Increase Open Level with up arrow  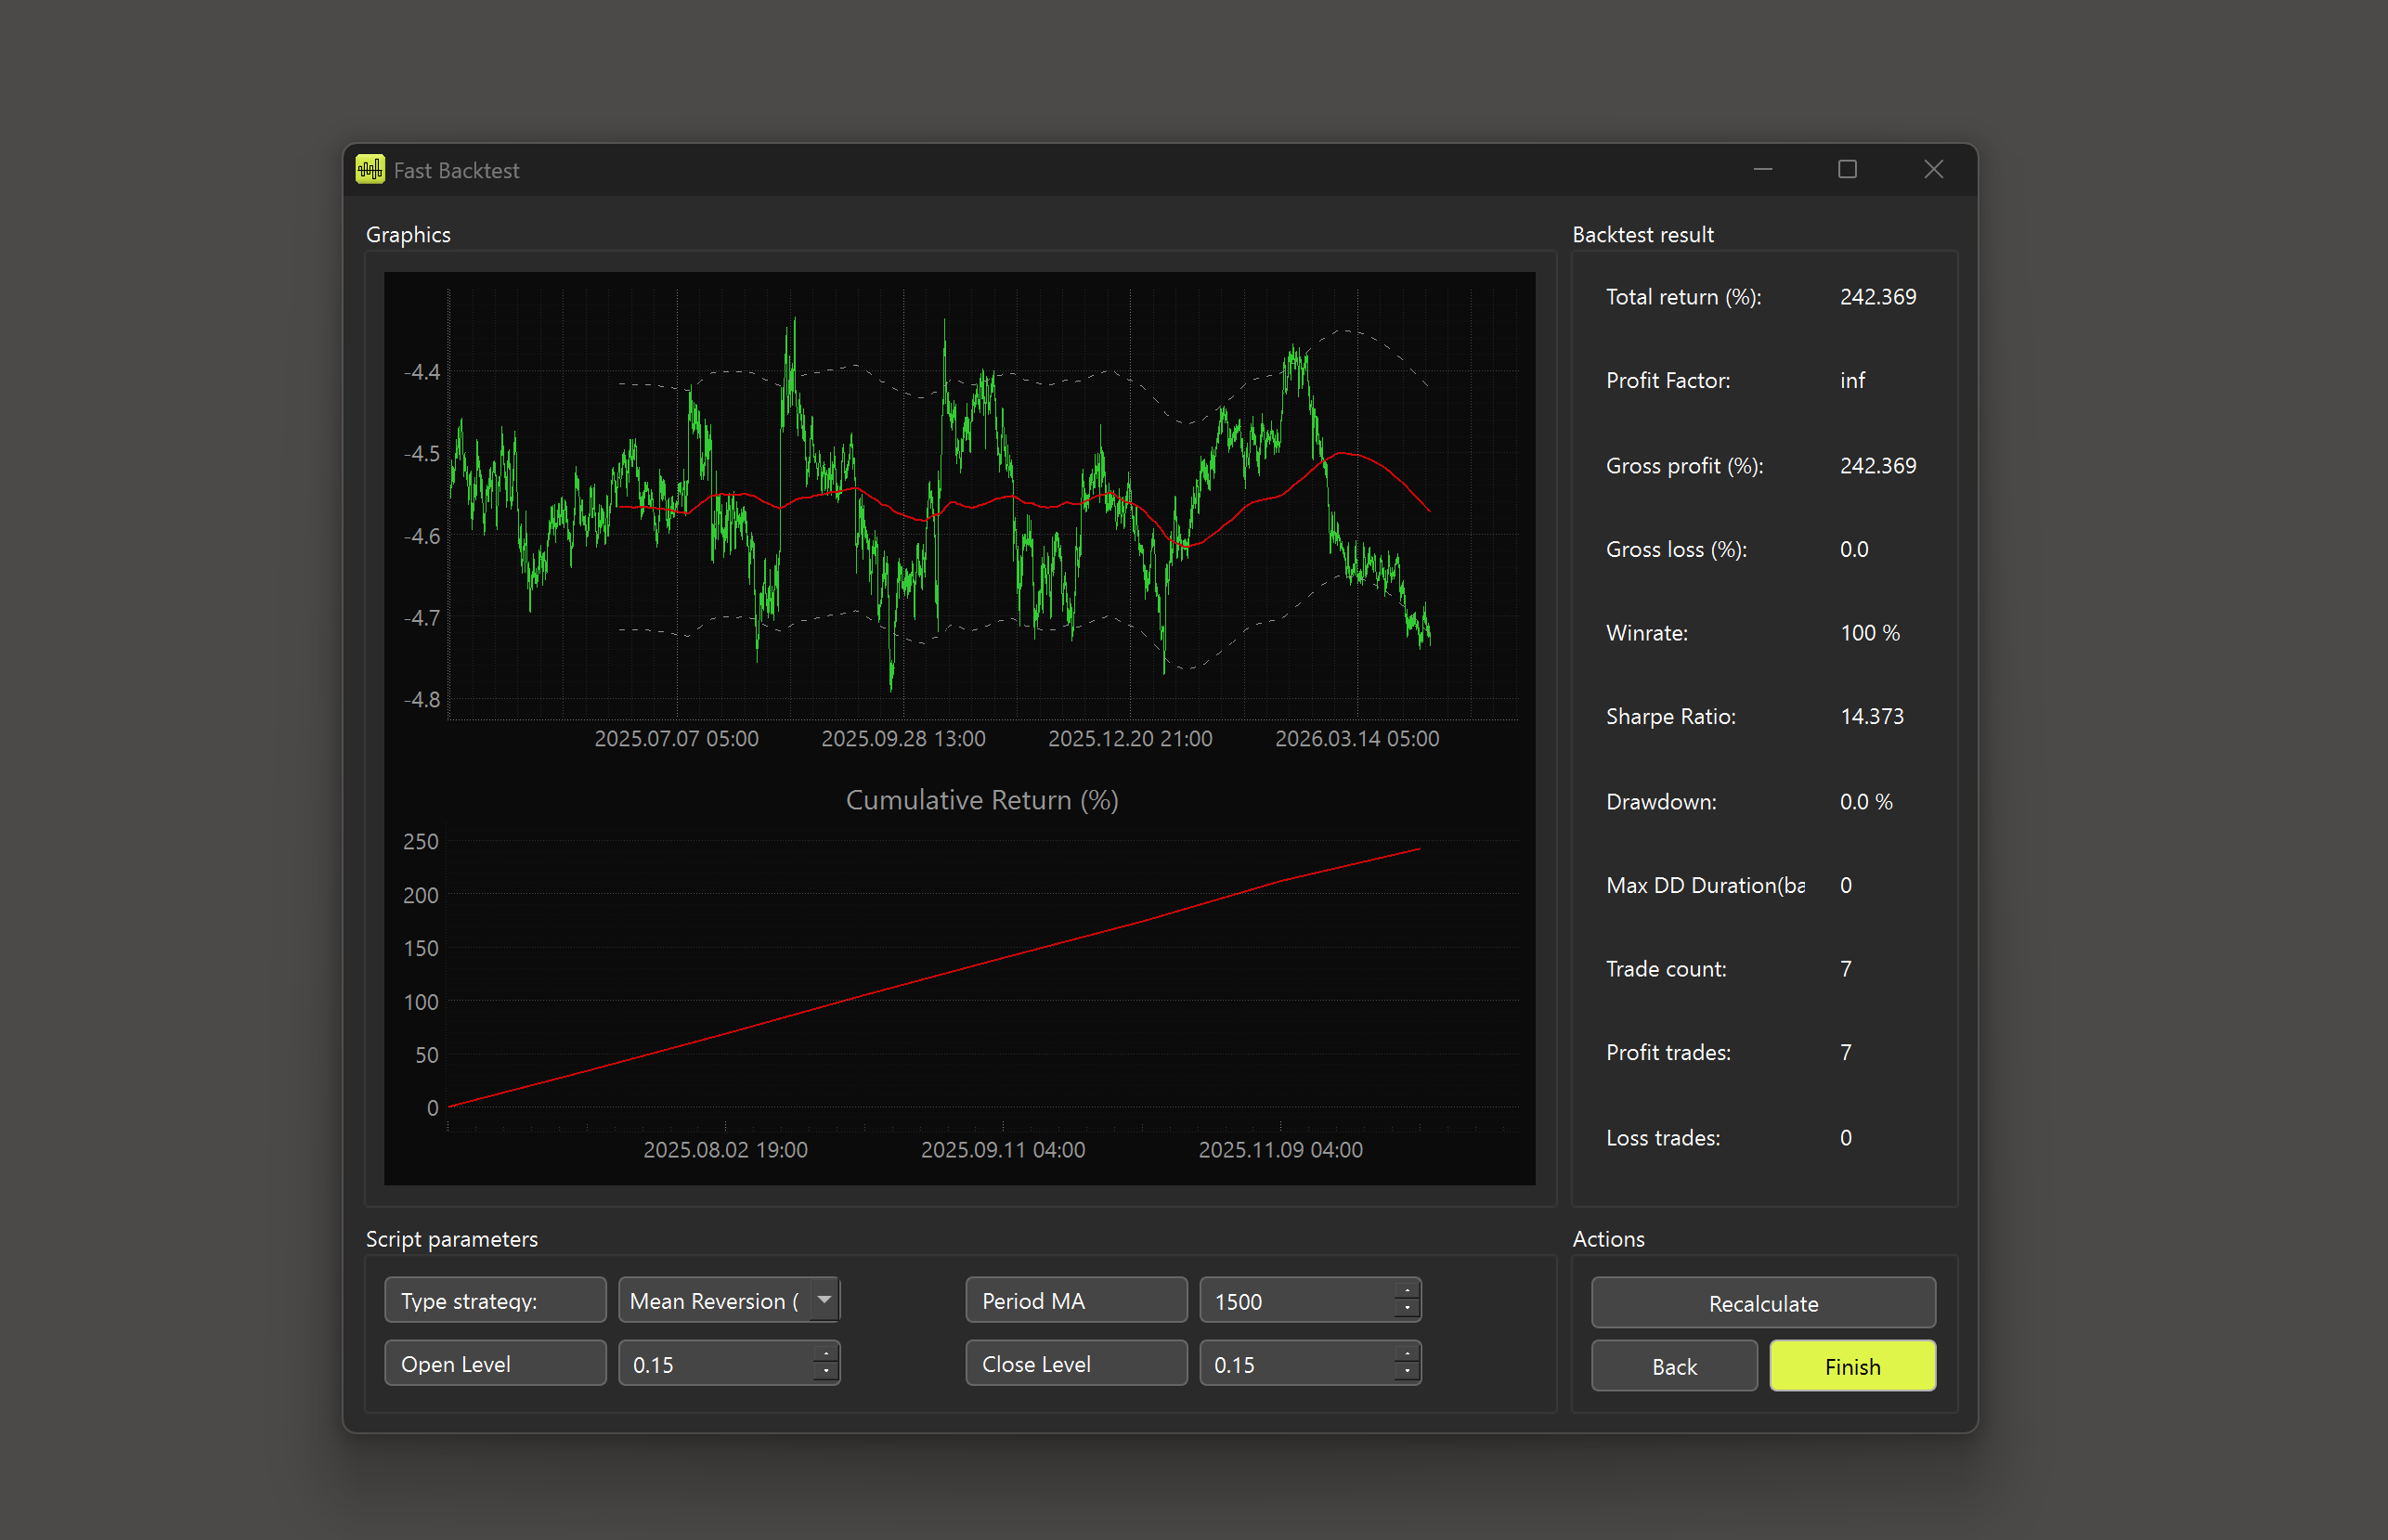click(826, 1354)
